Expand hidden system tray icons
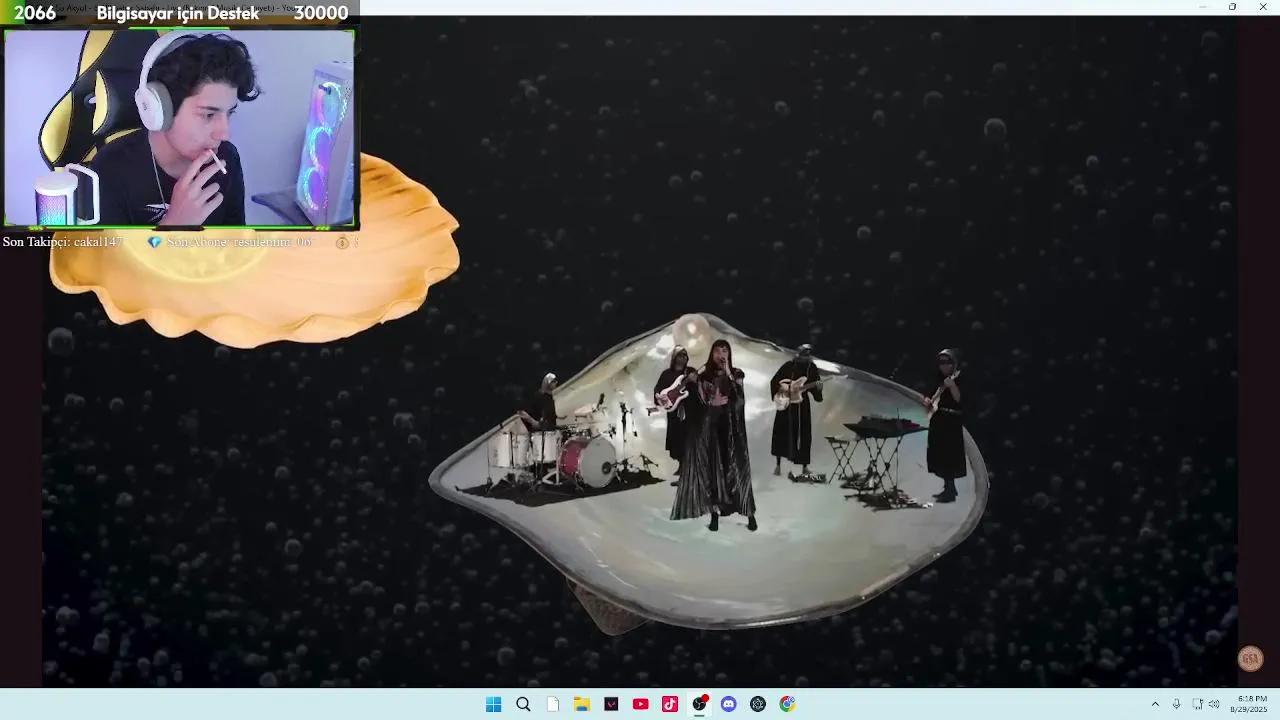 (1155, 704)
